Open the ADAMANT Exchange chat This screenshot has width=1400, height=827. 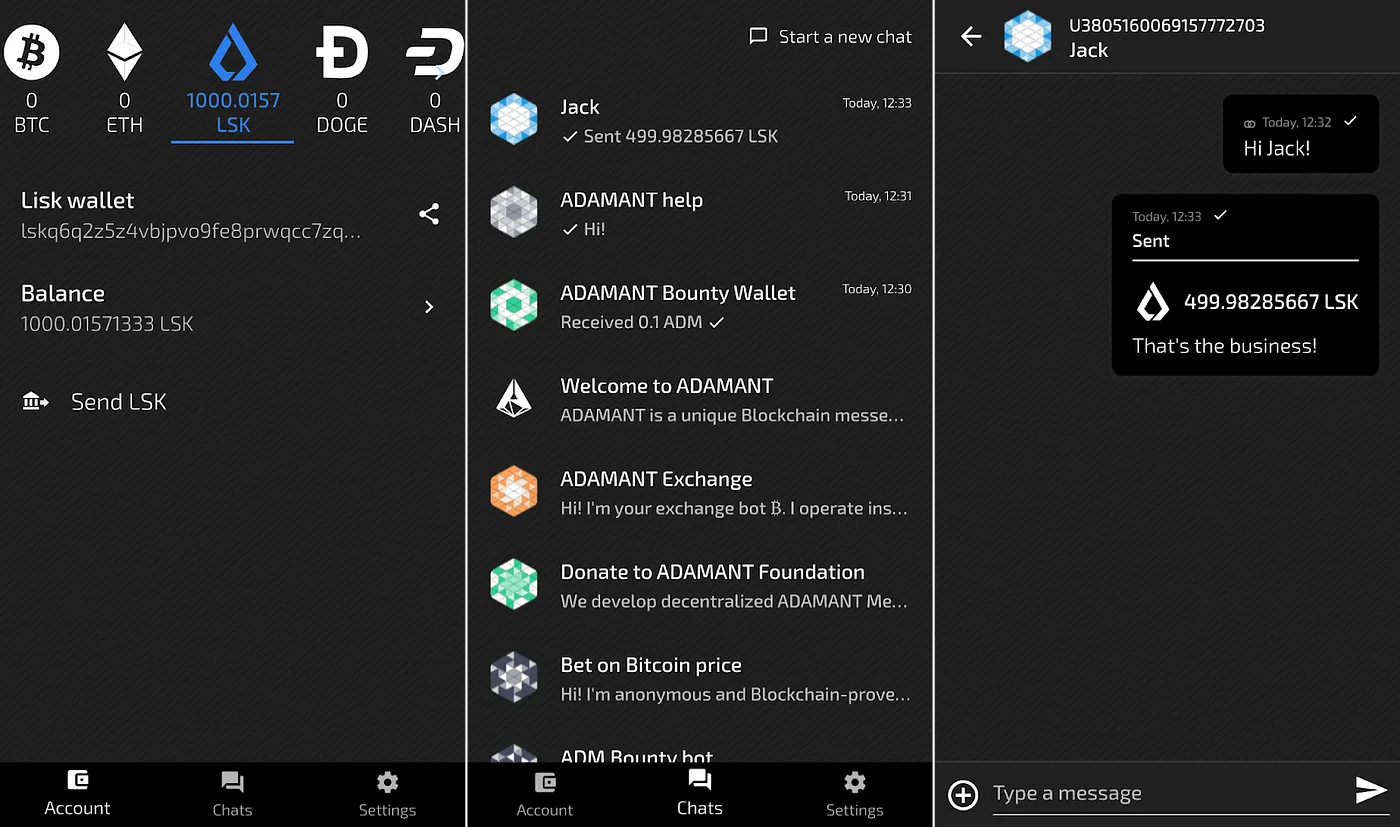pyautogui.click(x=700, y=492)
